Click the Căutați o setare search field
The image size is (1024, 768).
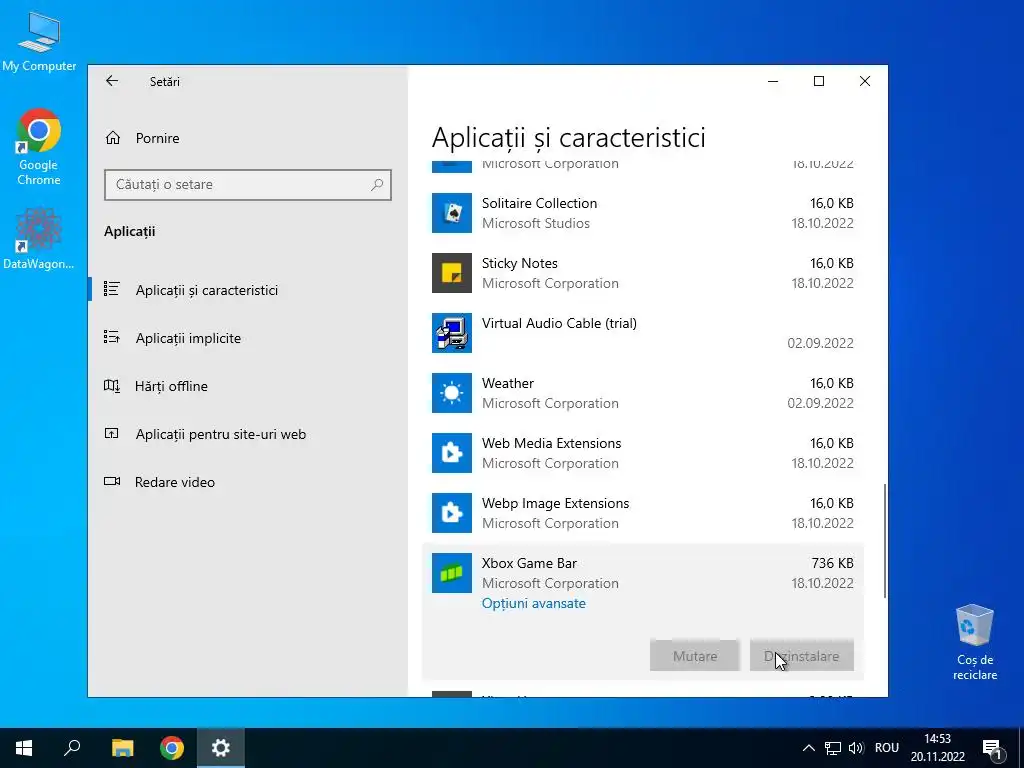point(248,185)
